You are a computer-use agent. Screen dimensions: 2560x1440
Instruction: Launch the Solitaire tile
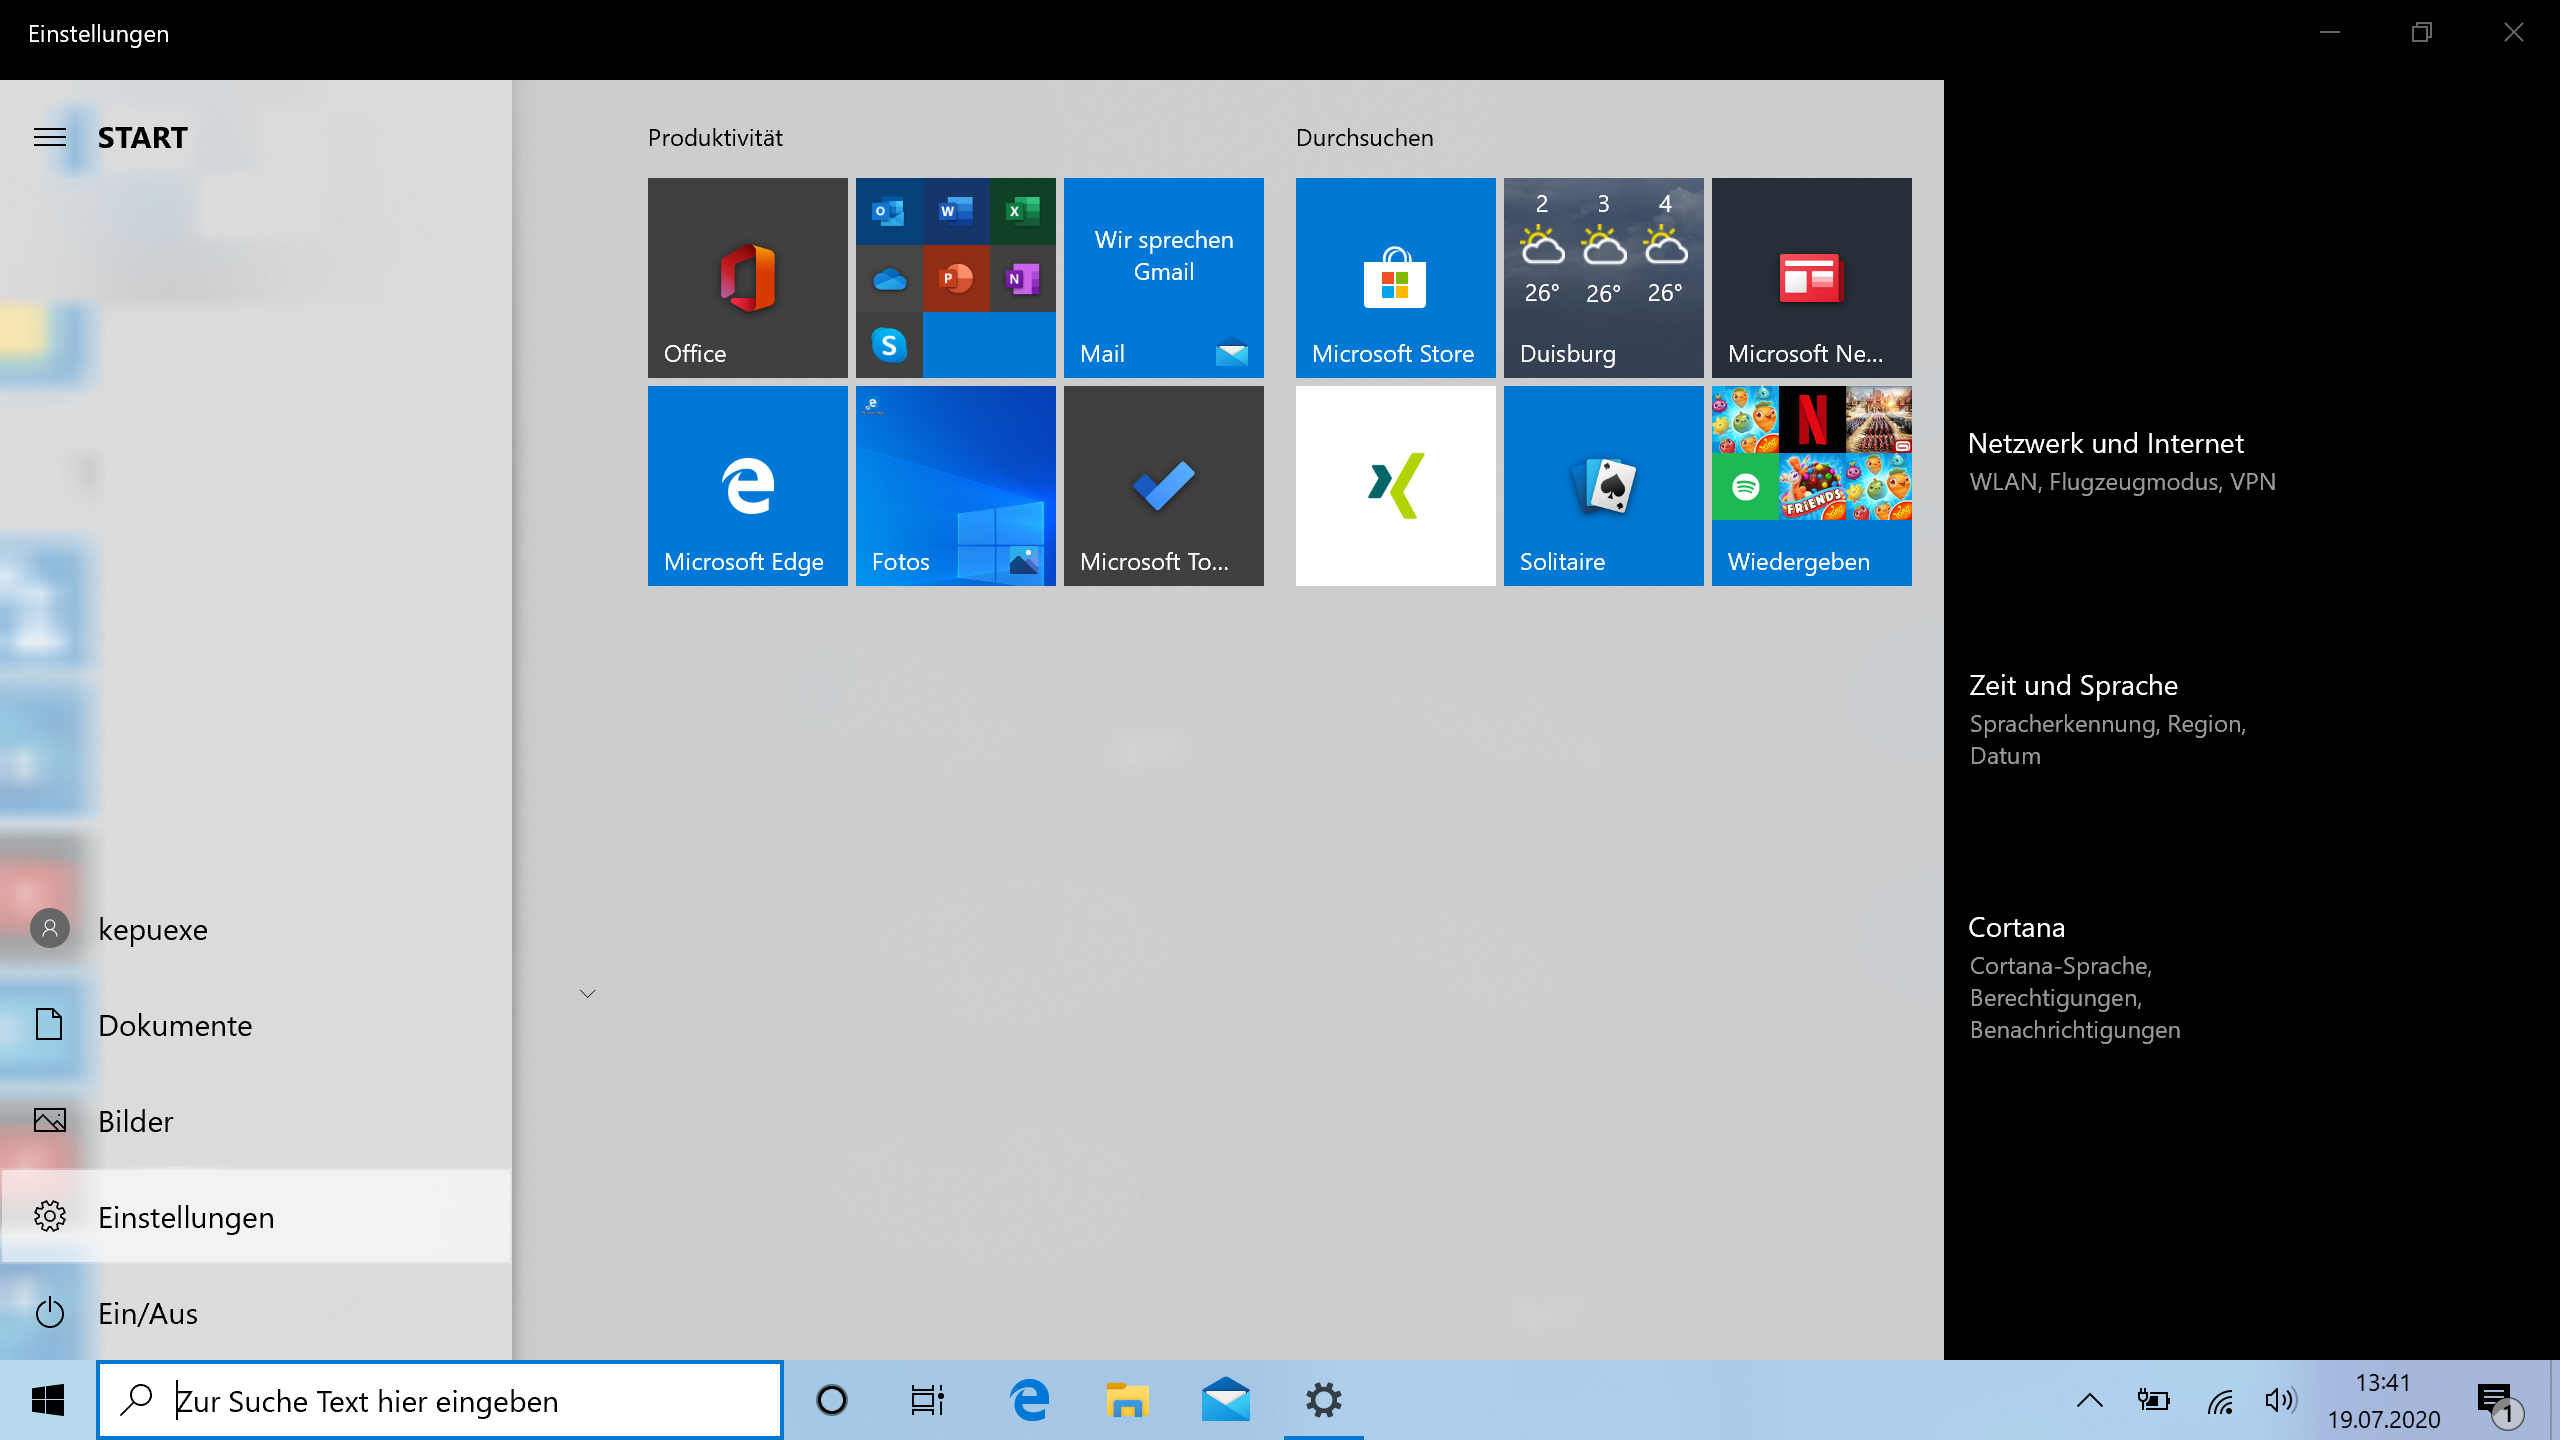tap(1603, 485)
